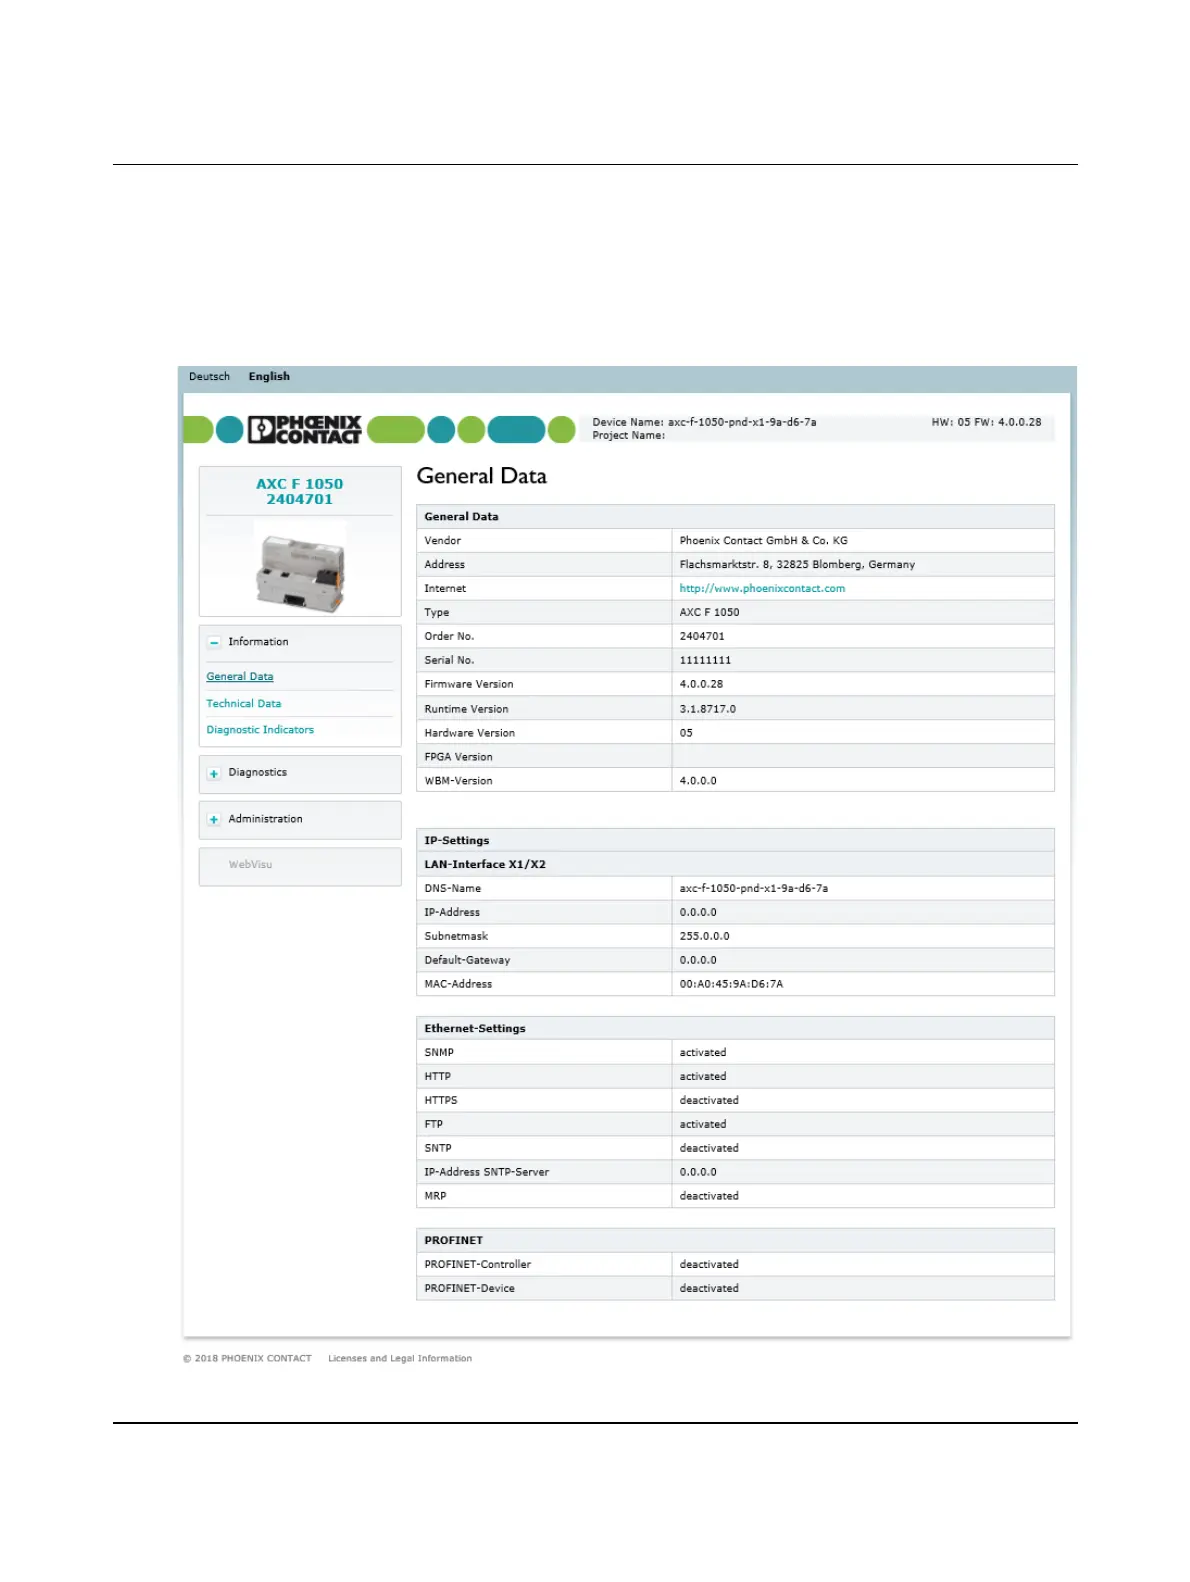Select the WBM-Version value 4.0.0.0
The width and height of the screenshot is (1190, 1582).
pos(698,781)
